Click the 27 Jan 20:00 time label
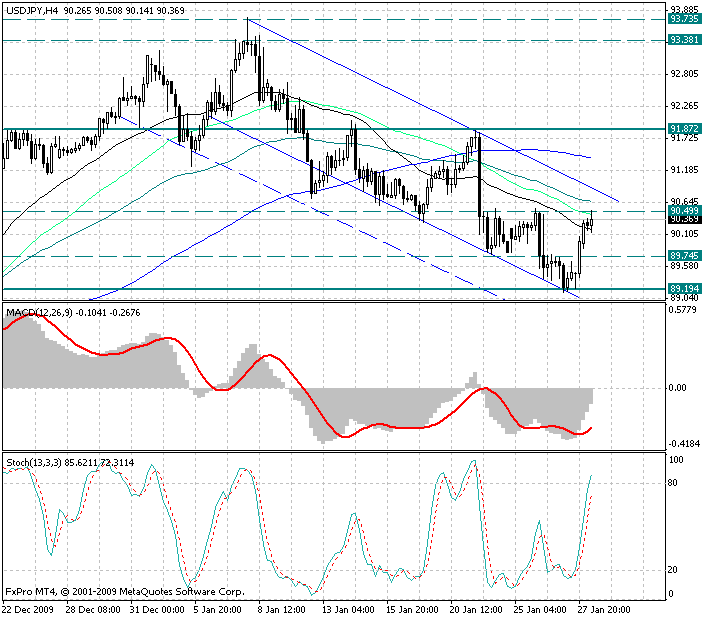Screen dimensions: 703x617 click(605, 610)
